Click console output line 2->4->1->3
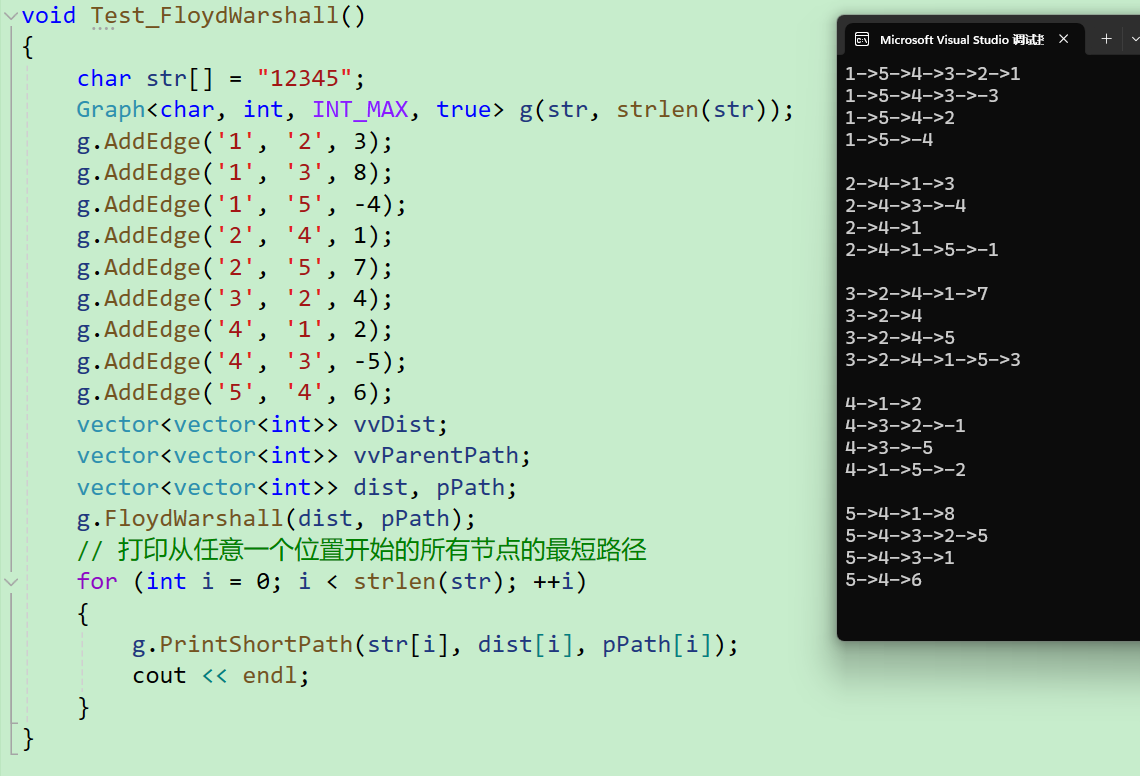This screenshot has height=776, width=1140. (899, 183)
